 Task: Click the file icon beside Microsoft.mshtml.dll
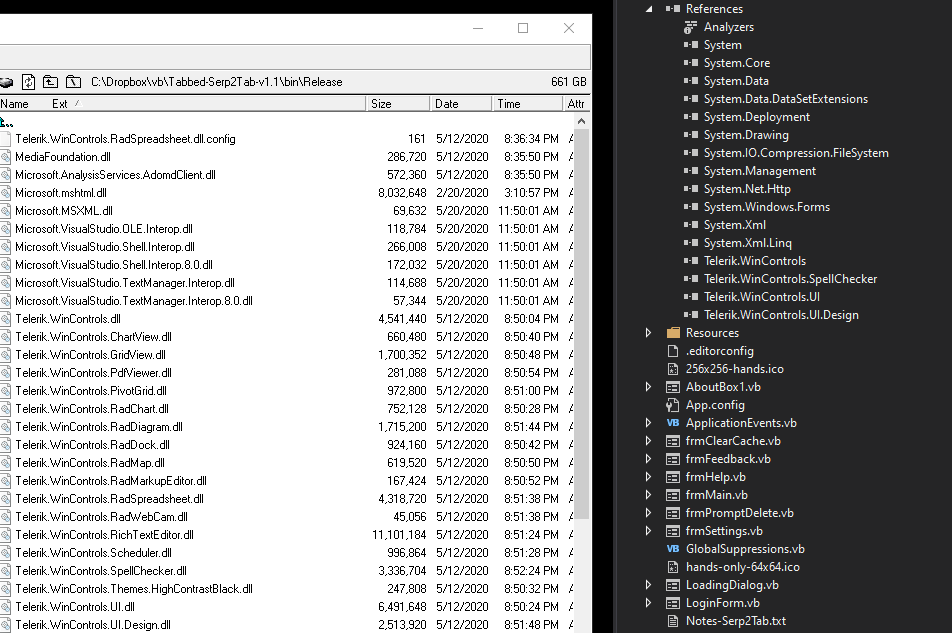pos(5,193)
